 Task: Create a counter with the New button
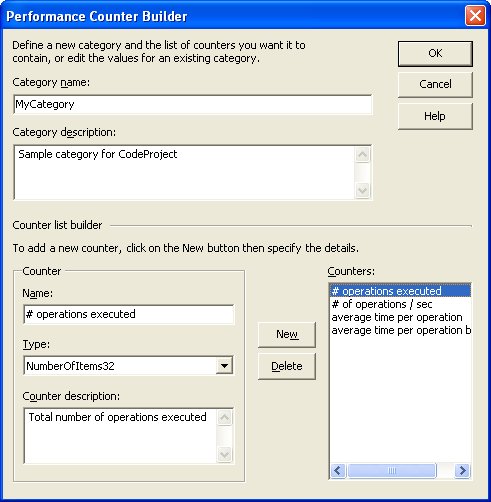tap(287, 335)
